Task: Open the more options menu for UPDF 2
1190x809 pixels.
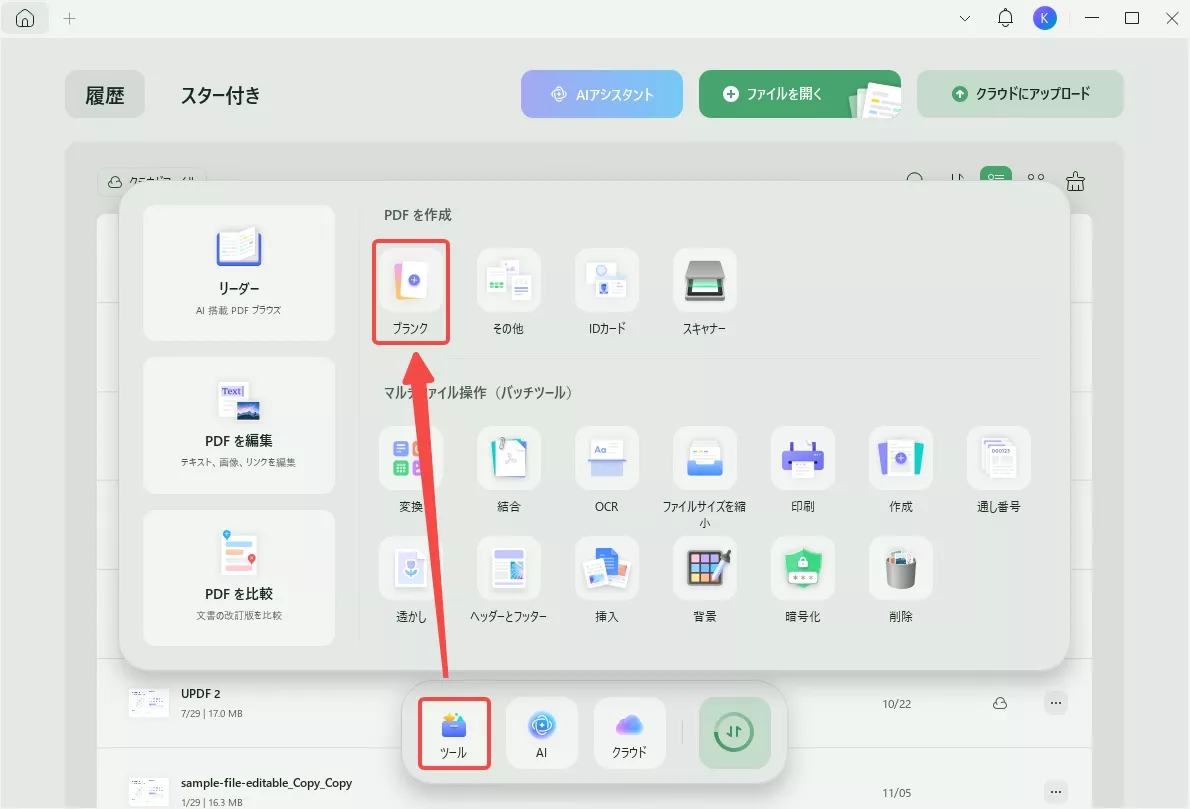Action: tap(1056, 703)
